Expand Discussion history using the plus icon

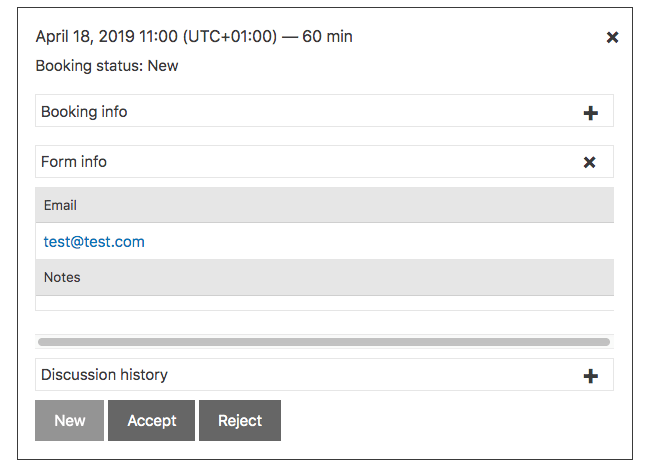point(590,376)
